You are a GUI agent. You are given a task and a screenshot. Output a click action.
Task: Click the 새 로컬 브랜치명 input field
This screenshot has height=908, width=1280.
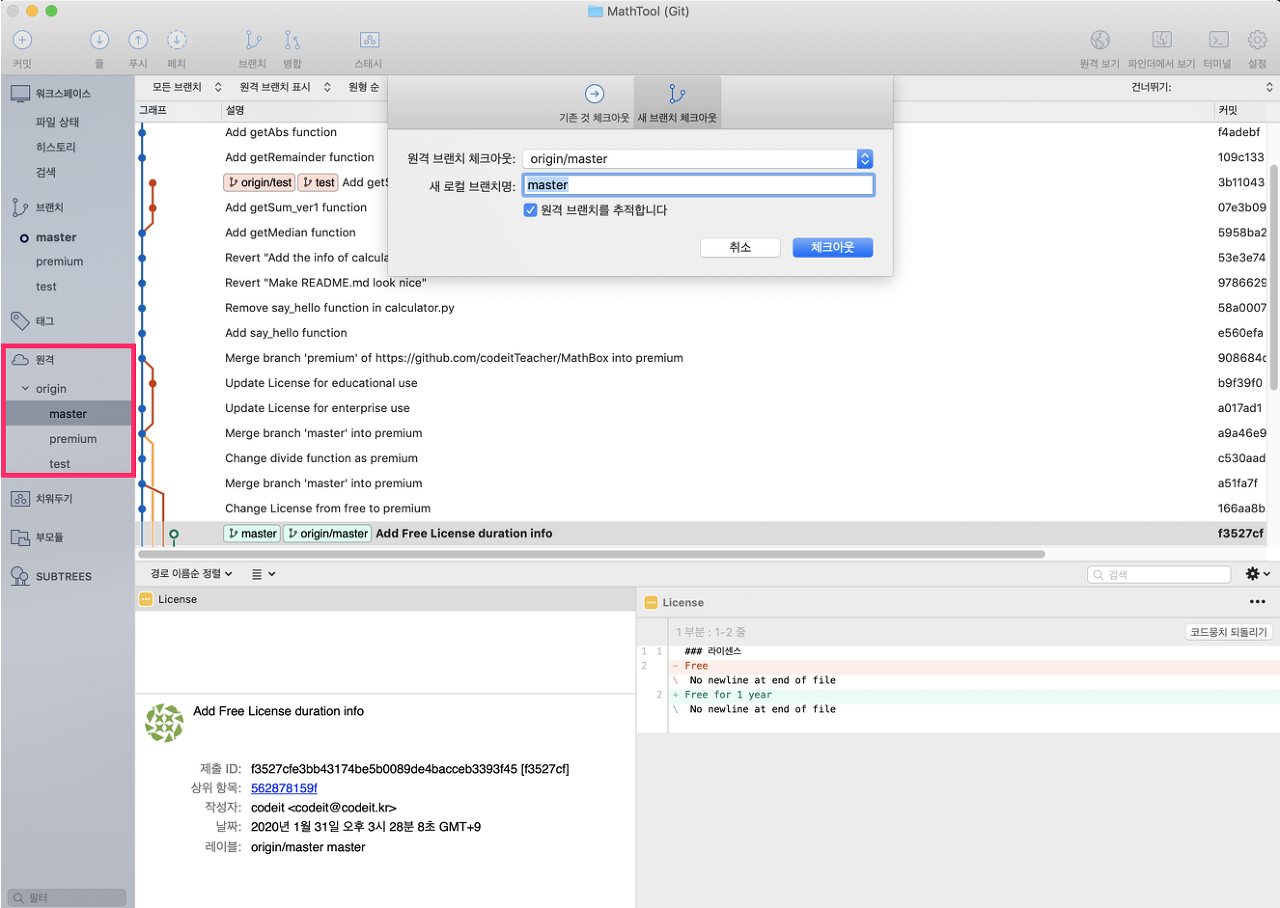click(x=698, y=185)
